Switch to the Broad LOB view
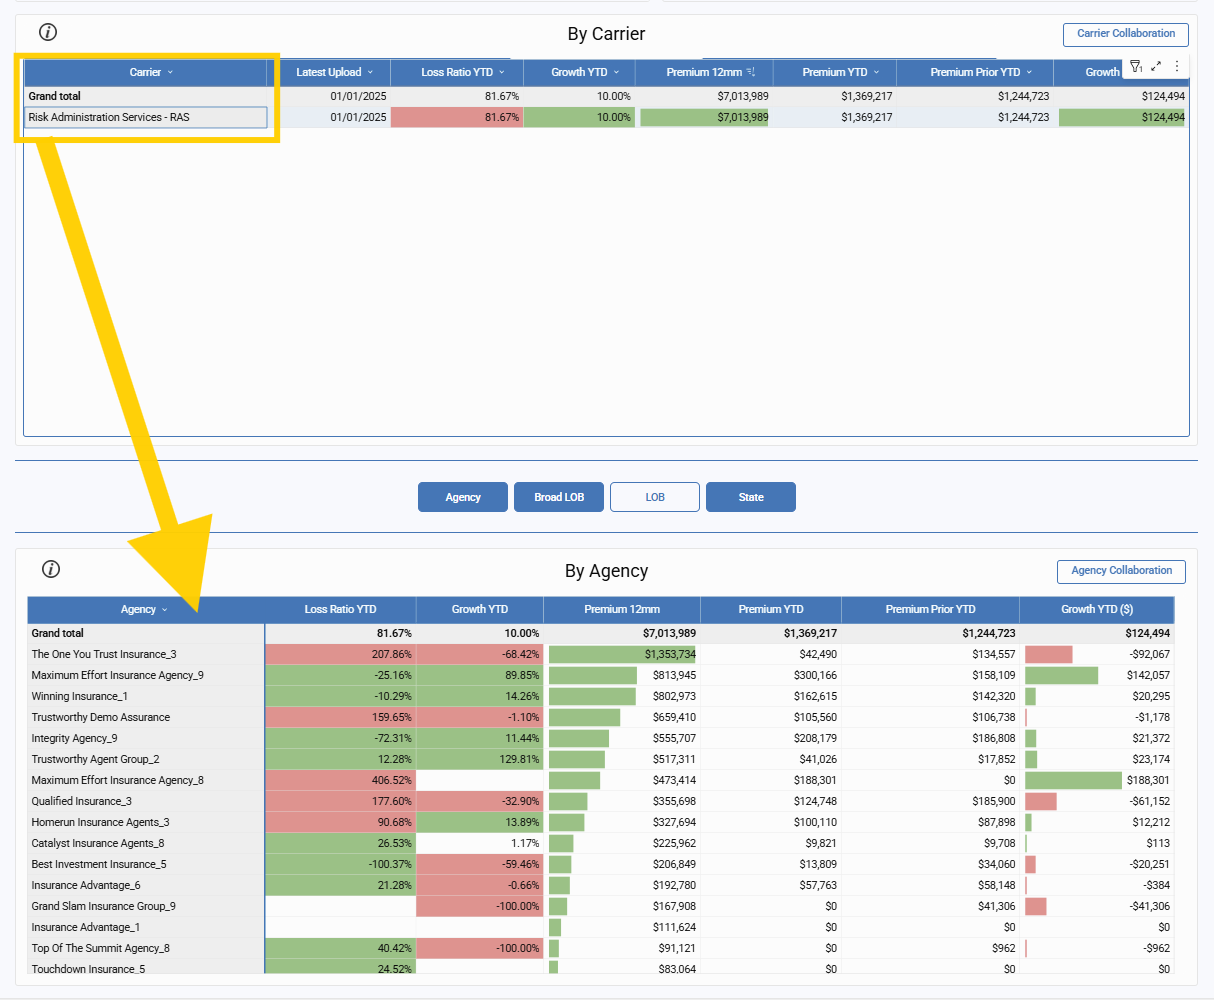The width and height of the screenshot is (1214, 1000). [x=559, y=497]
